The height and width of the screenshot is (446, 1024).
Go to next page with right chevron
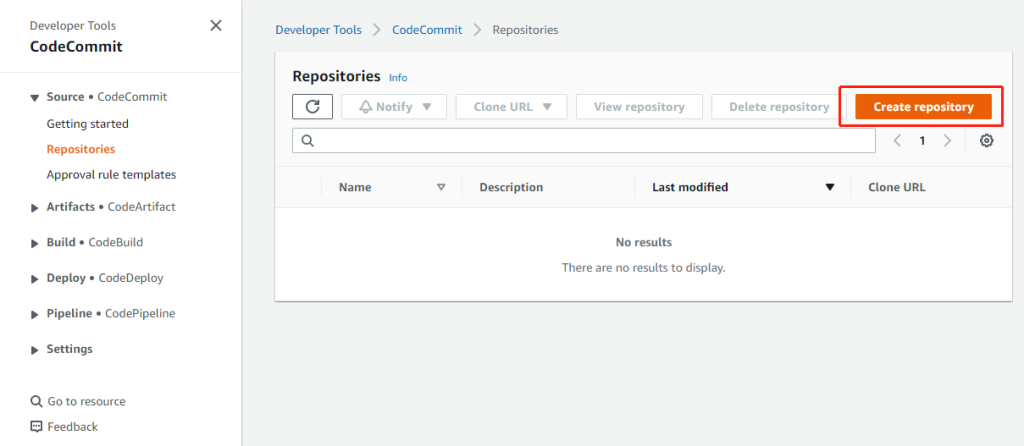pos(947,141)
